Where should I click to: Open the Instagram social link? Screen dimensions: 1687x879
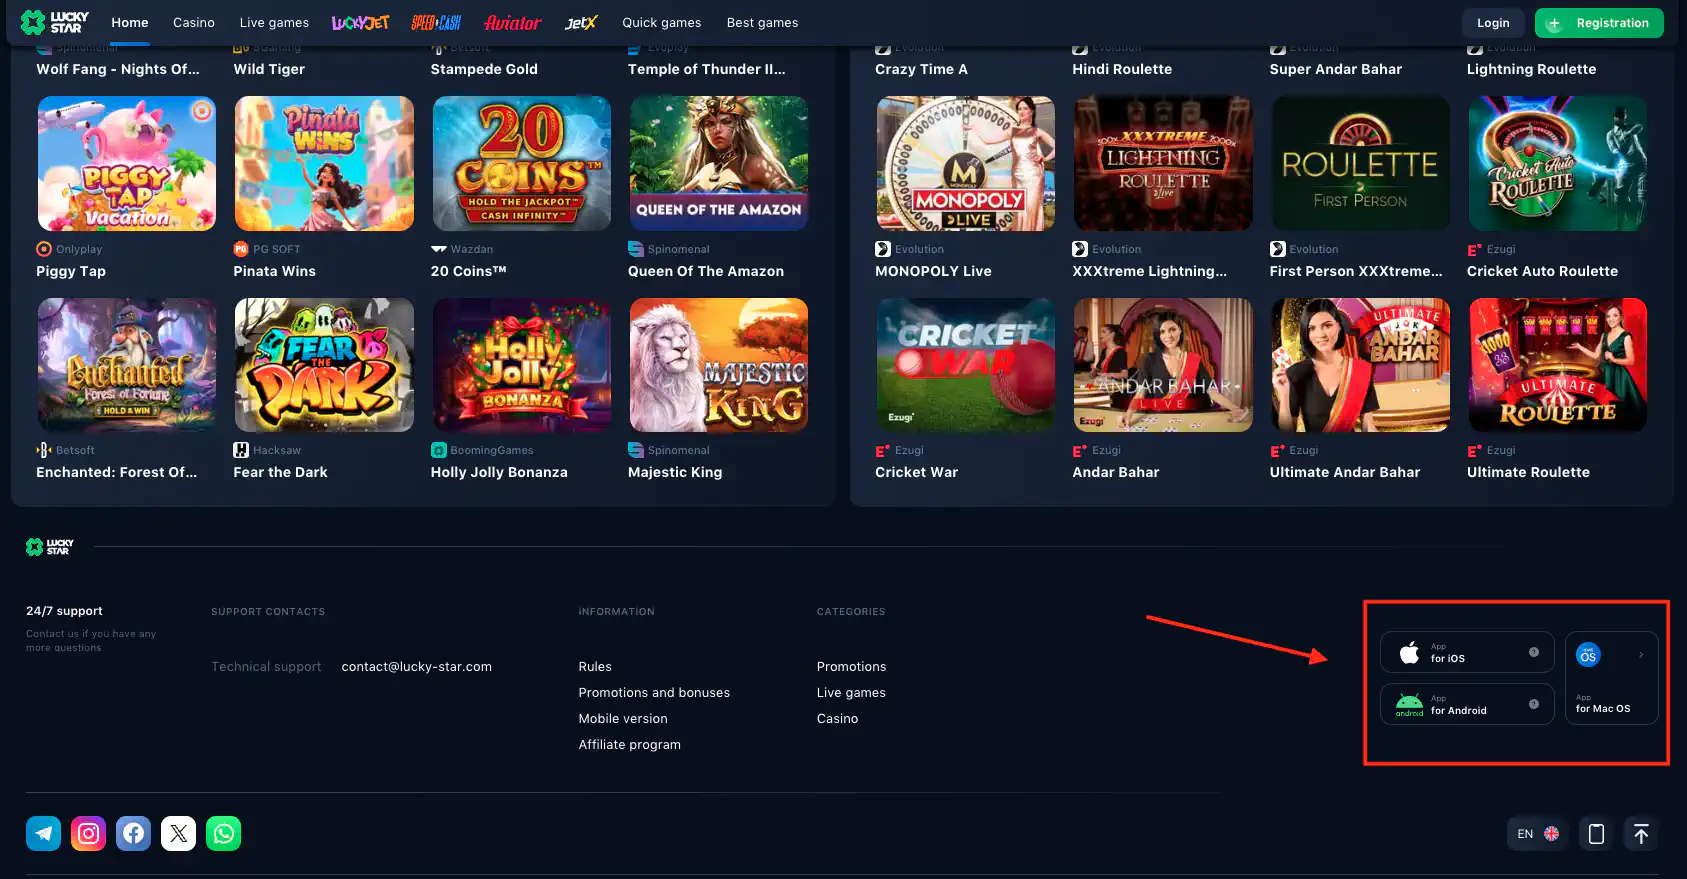pyautogui.click(x=88, y=833)
